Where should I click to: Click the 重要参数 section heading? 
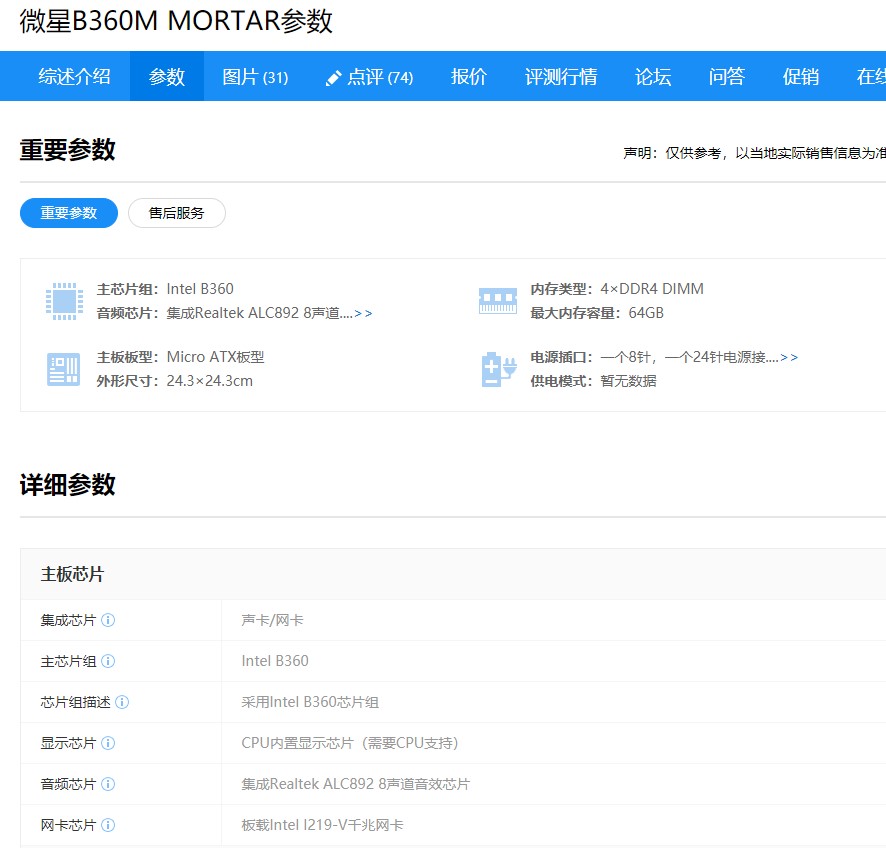pos(67,150)
